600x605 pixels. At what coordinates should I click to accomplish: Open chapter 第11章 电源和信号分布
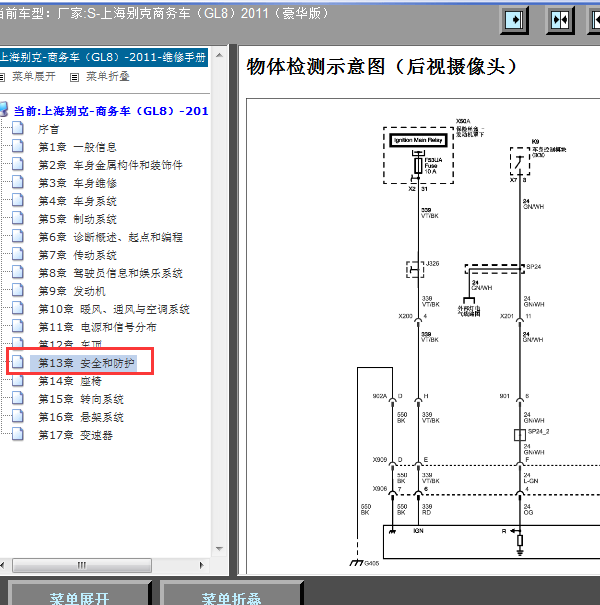tap(97, 327)
